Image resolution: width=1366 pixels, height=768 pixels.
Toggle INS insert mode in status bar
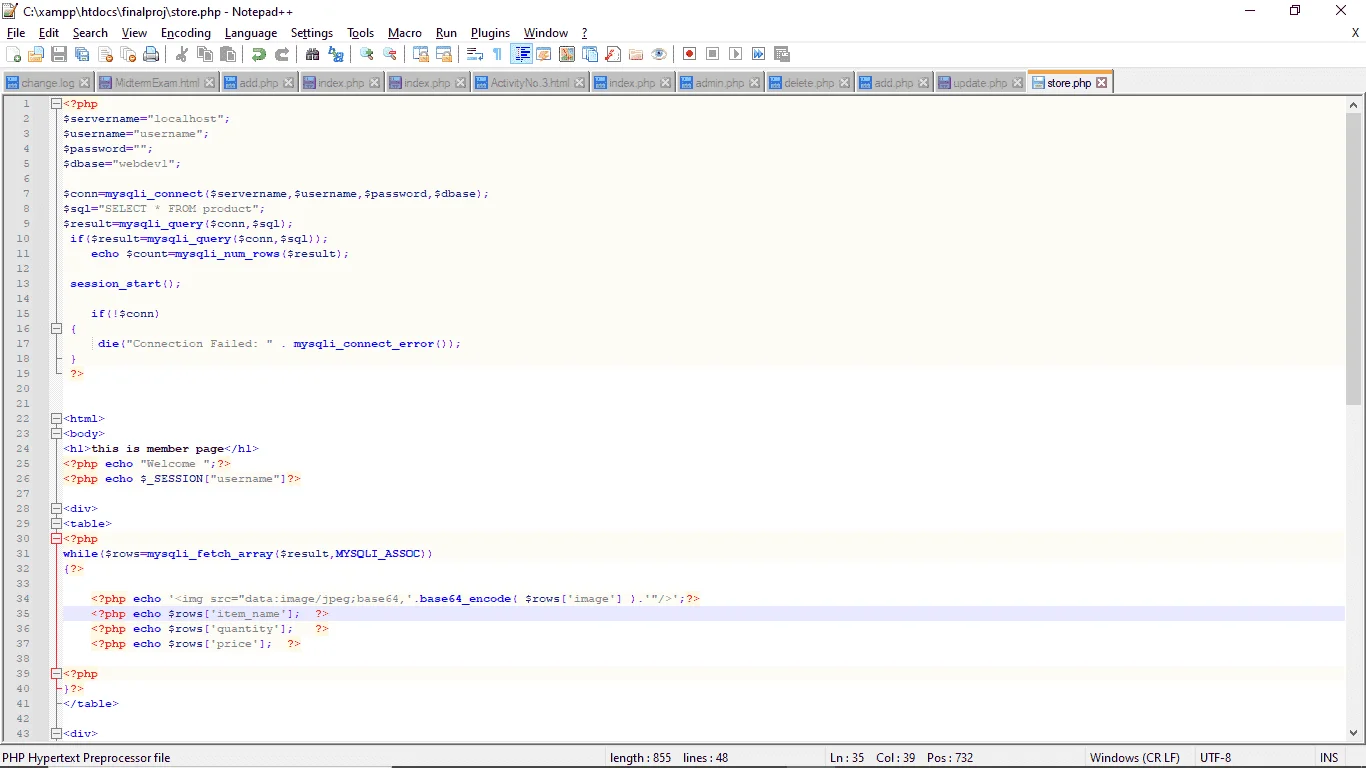(1329, 758)
